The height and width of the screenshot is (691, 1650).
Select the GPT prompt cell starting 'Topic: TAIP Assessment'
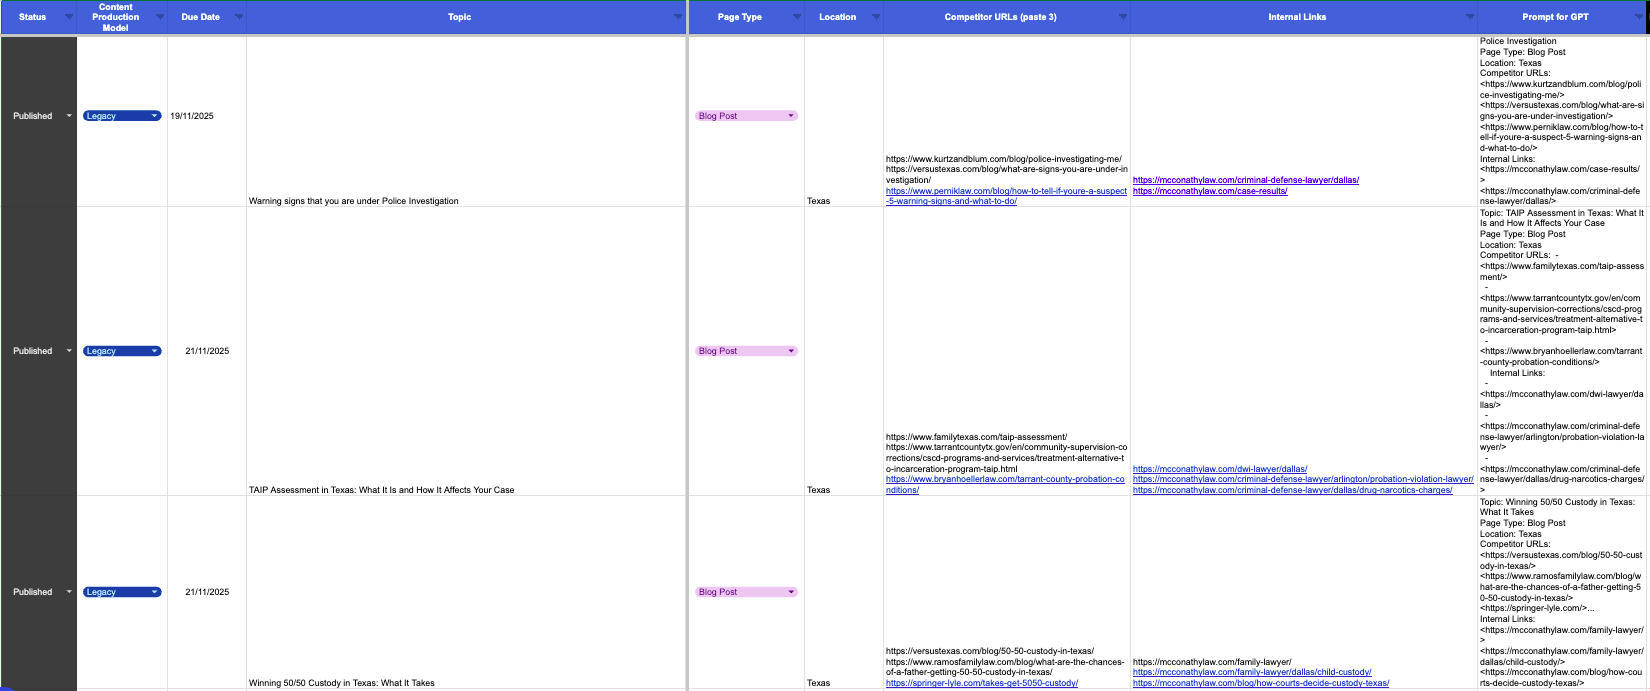coord(1562,351)
